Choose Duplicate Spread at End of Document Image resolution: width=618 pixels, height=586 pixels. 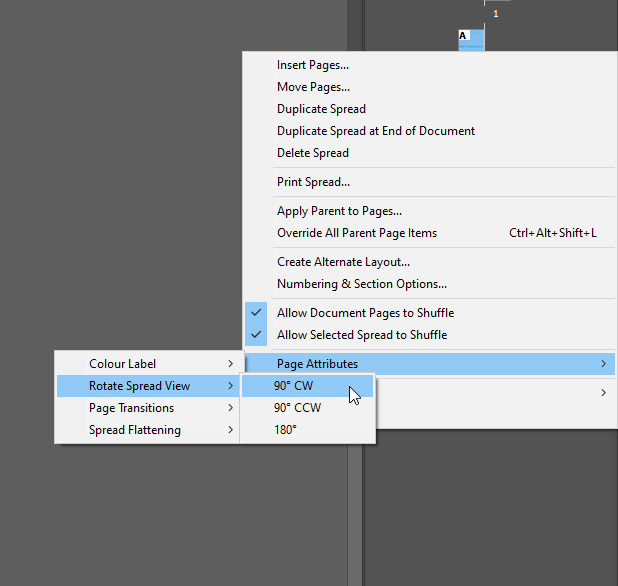point(375,131)
